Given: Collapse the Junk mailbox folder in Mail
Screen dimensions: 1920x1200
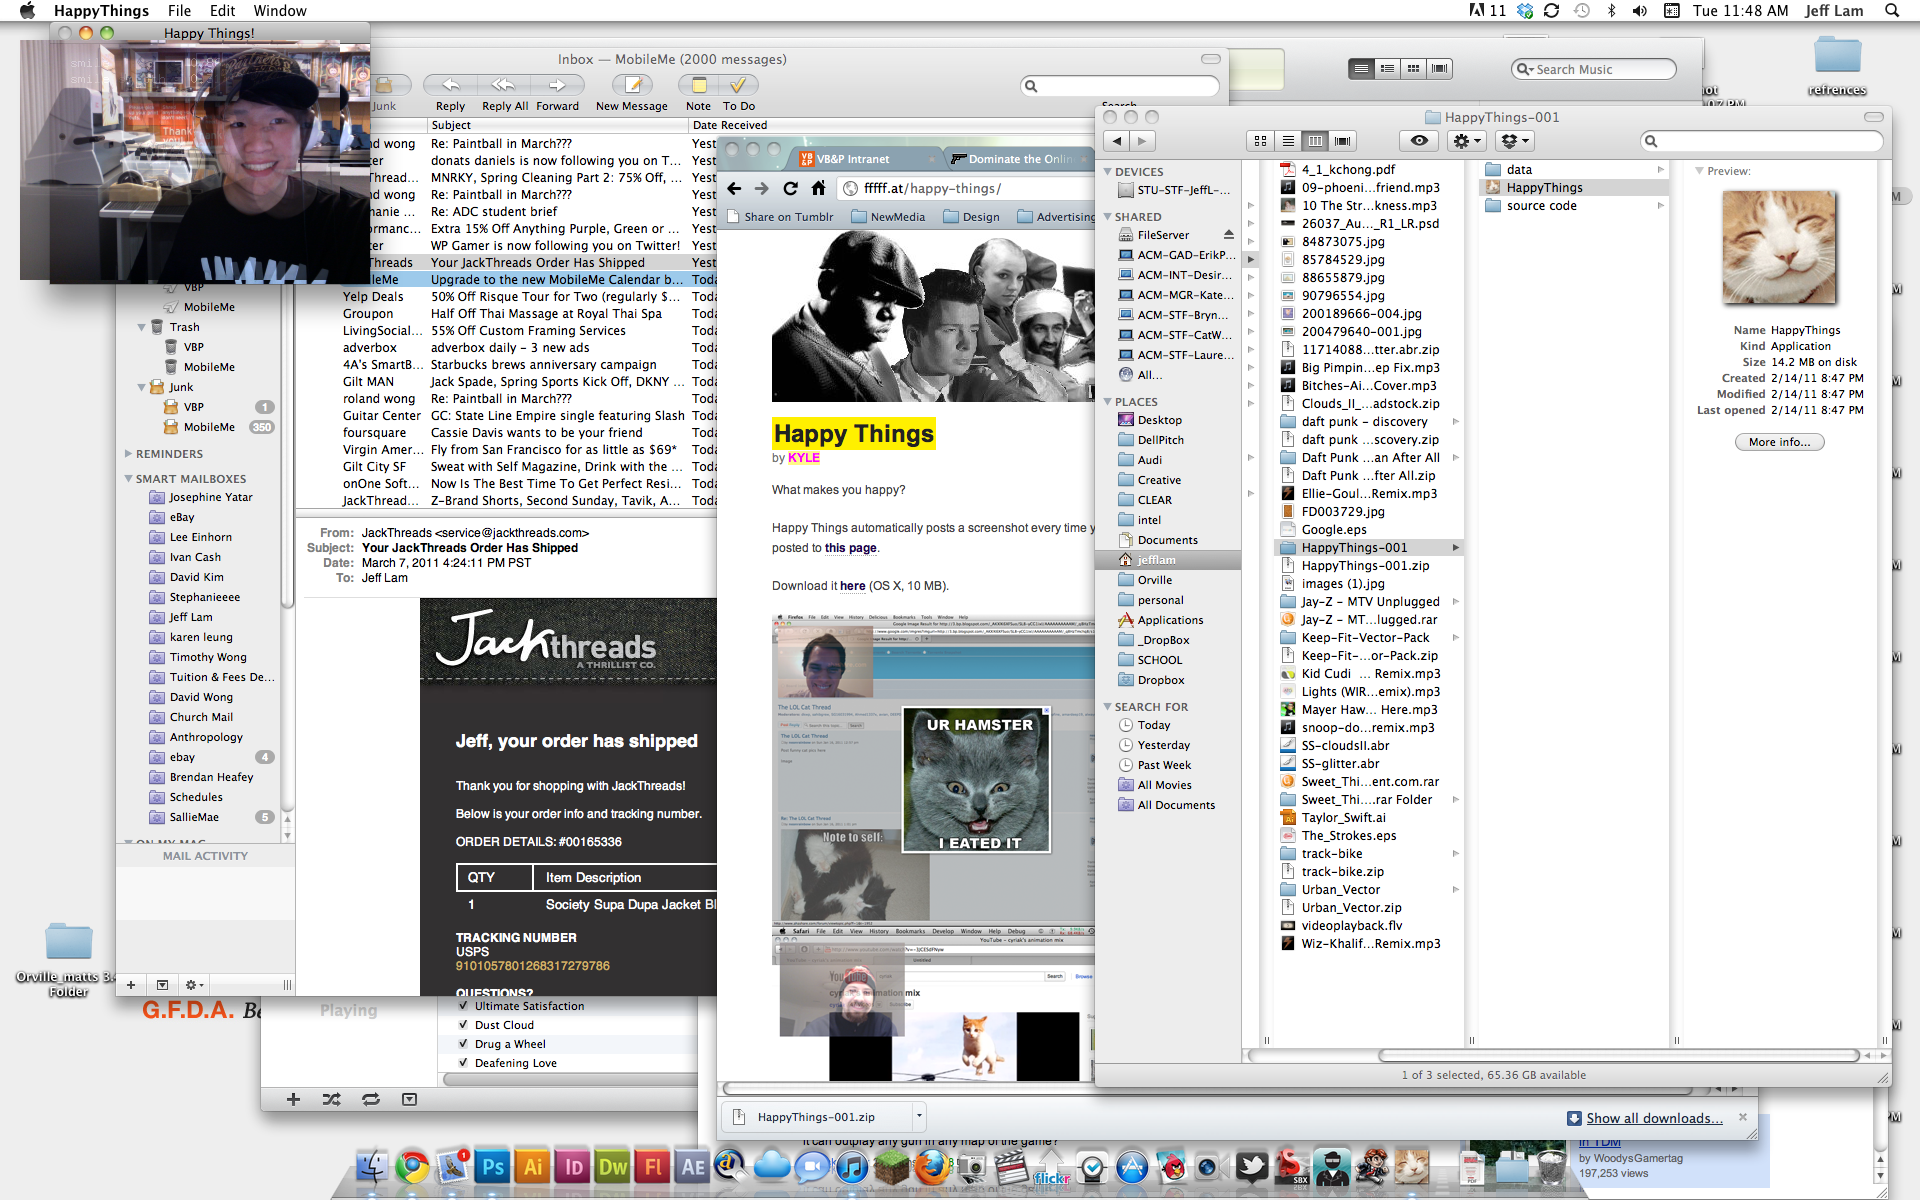Looking at the screenshot, I should 141,387.
